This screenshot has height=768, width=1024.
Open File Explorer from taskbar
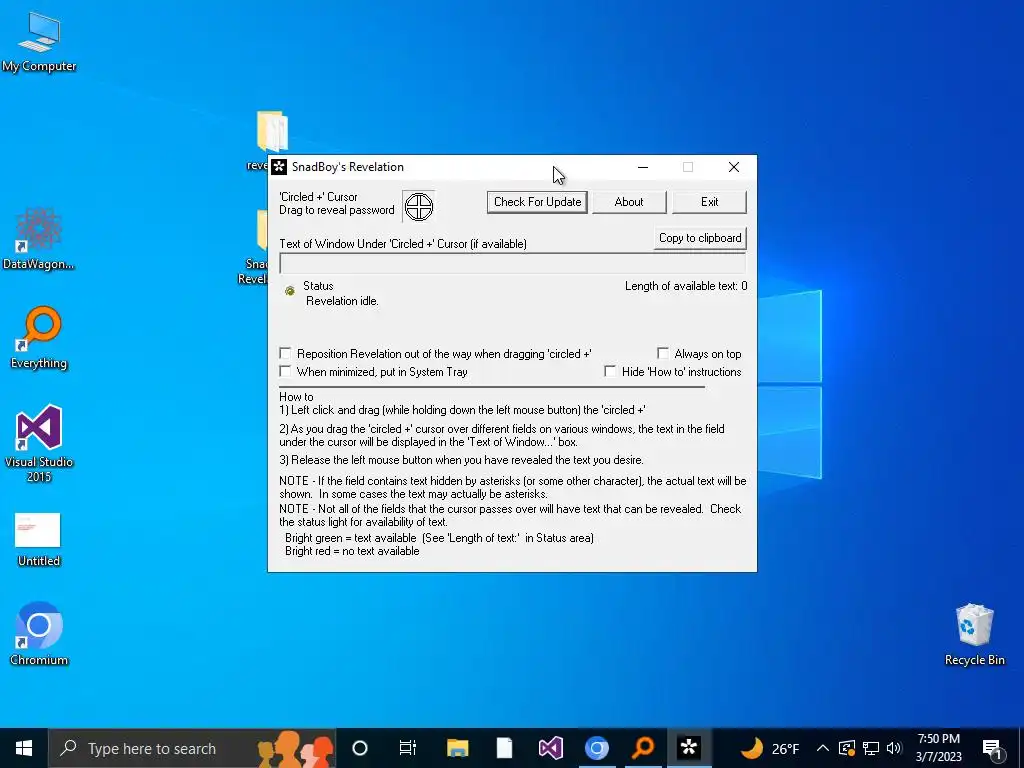pyautogui.click(x=458, y=748)
